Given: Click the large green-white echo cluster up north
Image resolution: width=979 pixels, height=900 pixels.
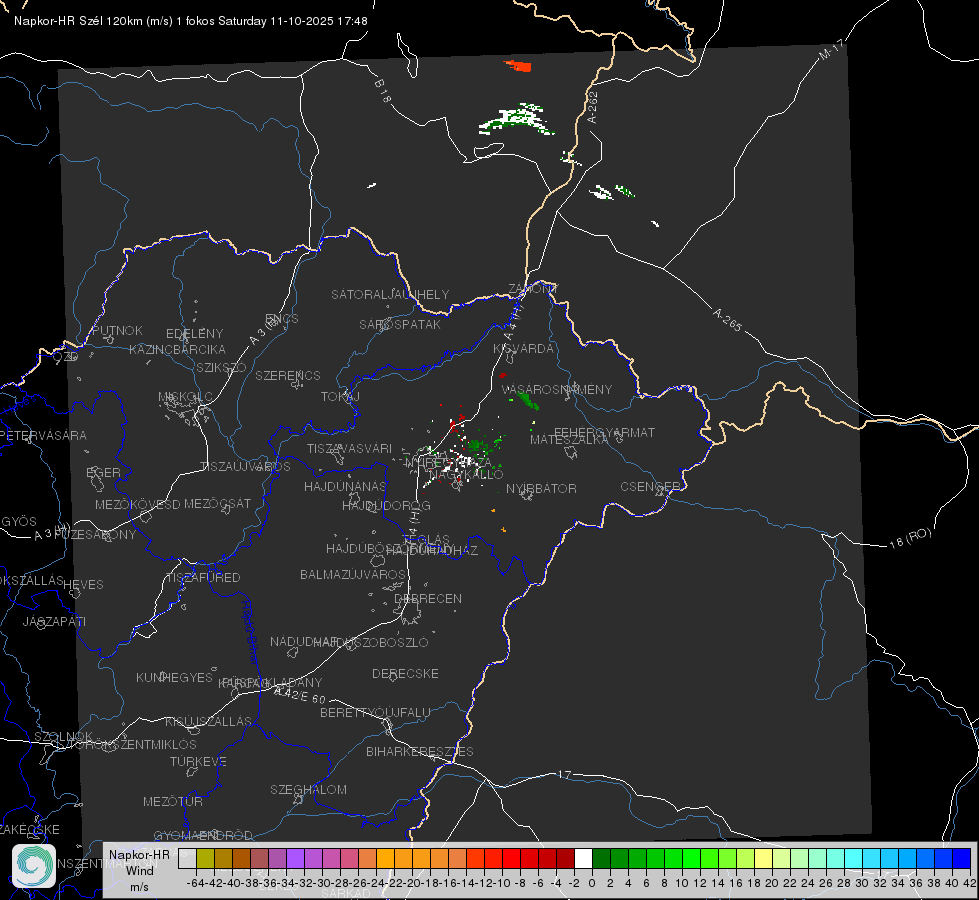Looking at the screenshot, I should [x=517, y=119].
